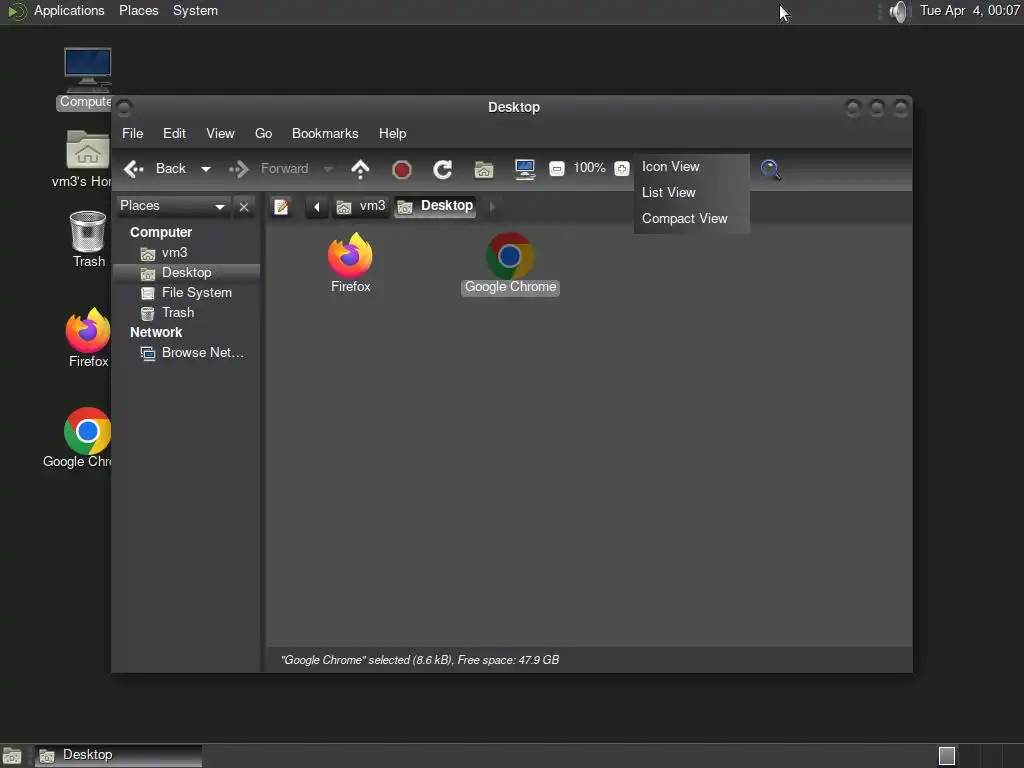Click the Firefox desktop icon
Screen dimensions: 1024x768
point(88,338)
